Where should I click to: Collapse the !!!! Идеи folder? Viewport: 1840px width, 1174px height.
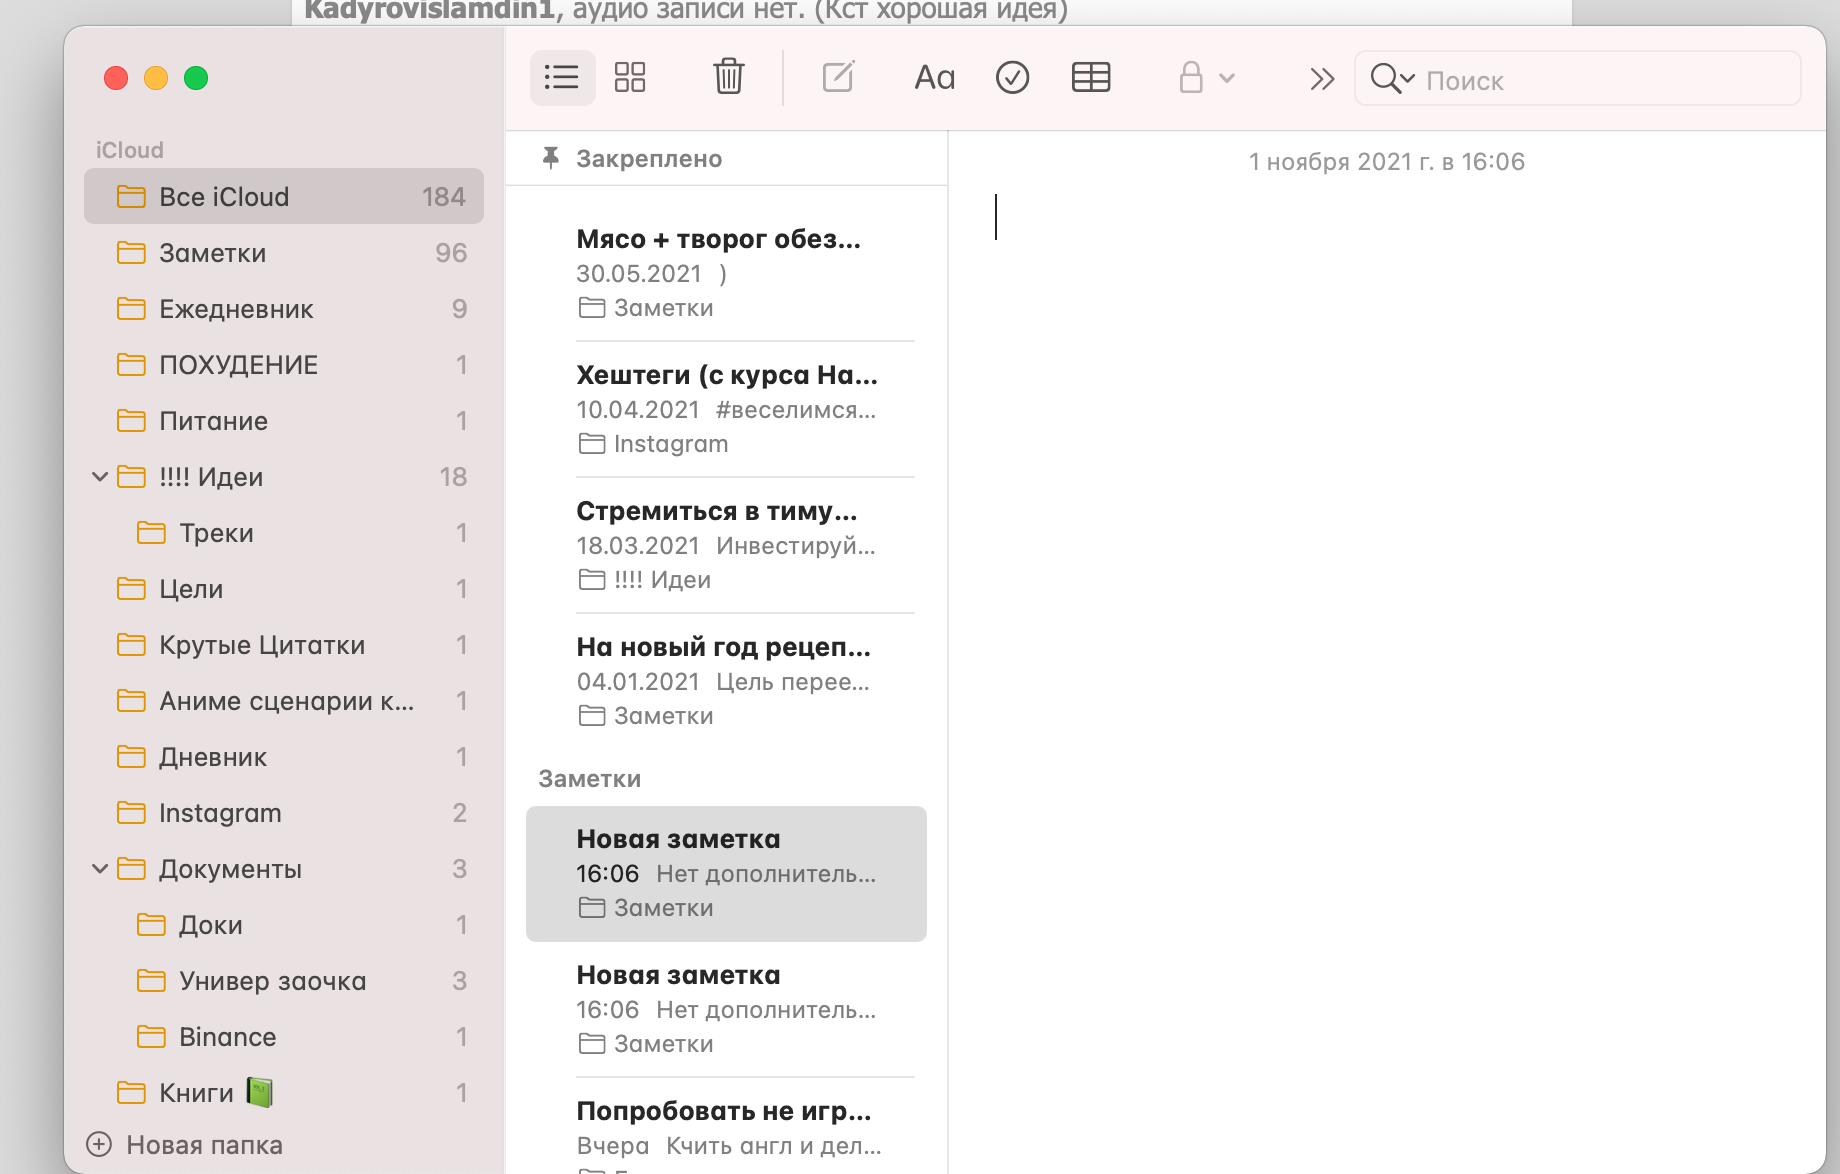[100, 477]
